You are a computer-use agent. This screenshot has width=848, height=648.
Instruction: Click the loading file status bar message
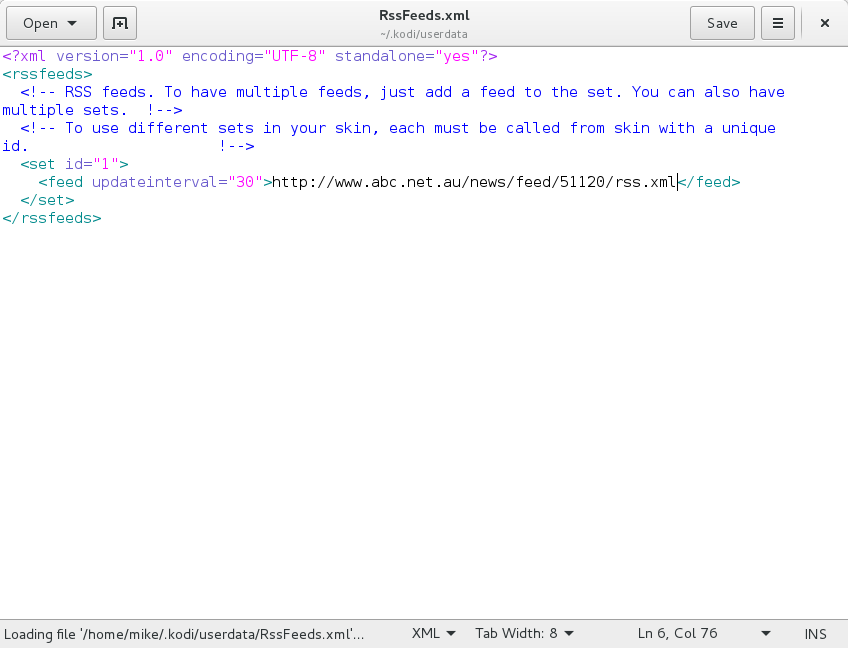coord(184,633)
